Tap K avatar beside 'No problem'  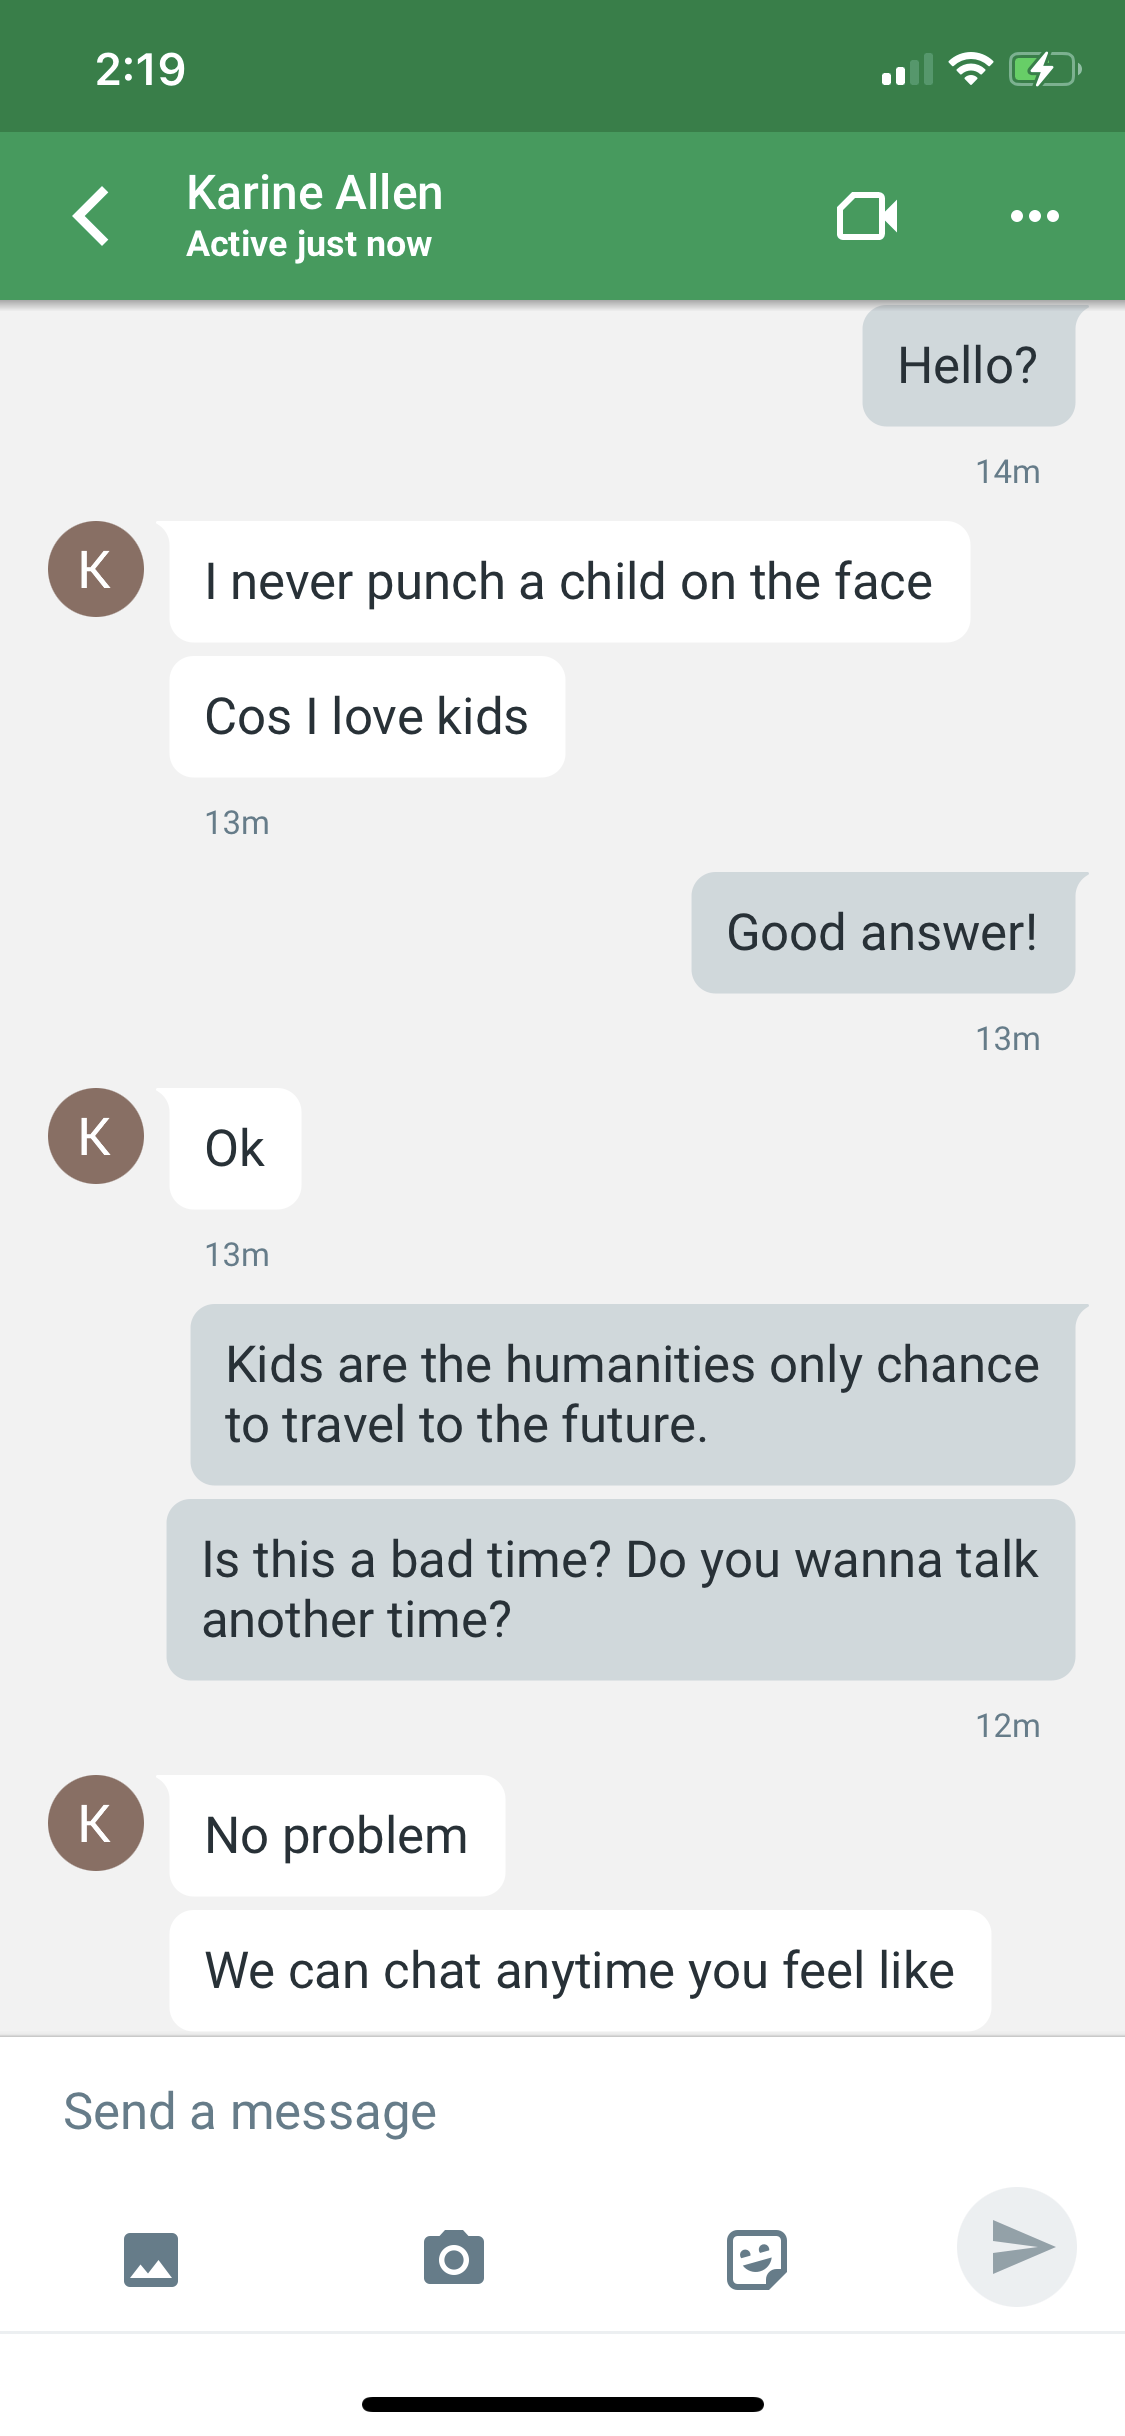(x=96, y=1823)
